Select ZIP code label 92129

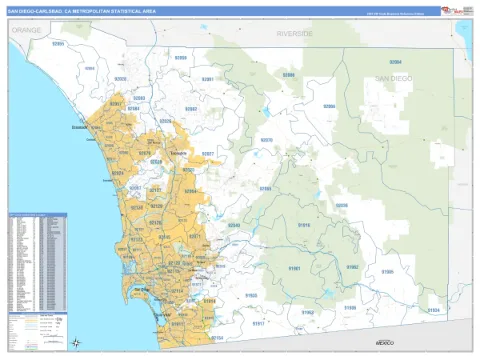tap(156, 206)
